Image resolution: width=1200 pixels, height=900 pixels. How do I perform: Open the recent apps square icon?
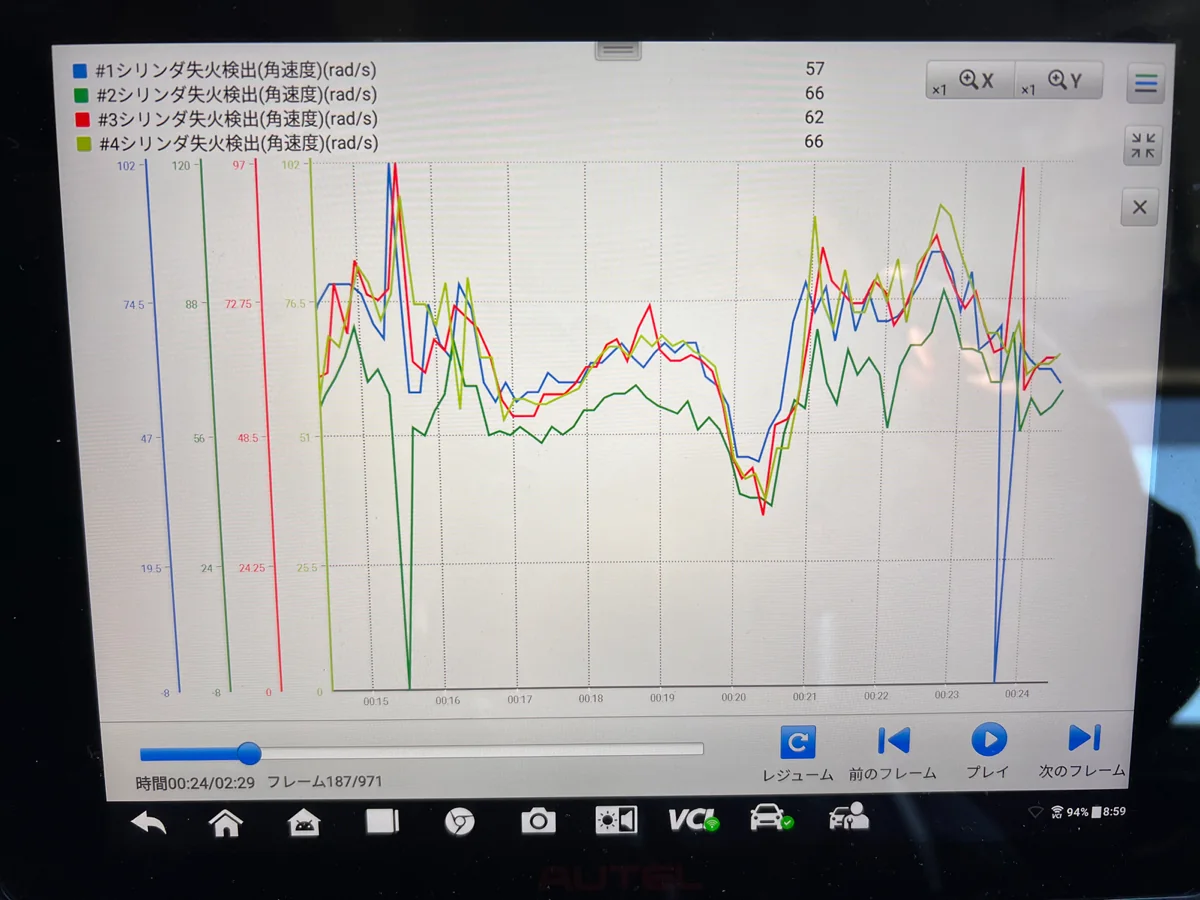[x=382, y=822]
